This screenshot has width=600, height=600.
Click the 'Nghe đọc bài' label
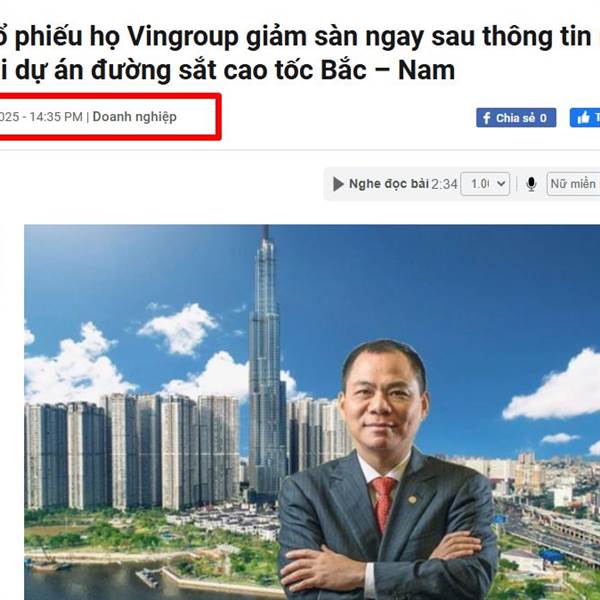(389, 184)
